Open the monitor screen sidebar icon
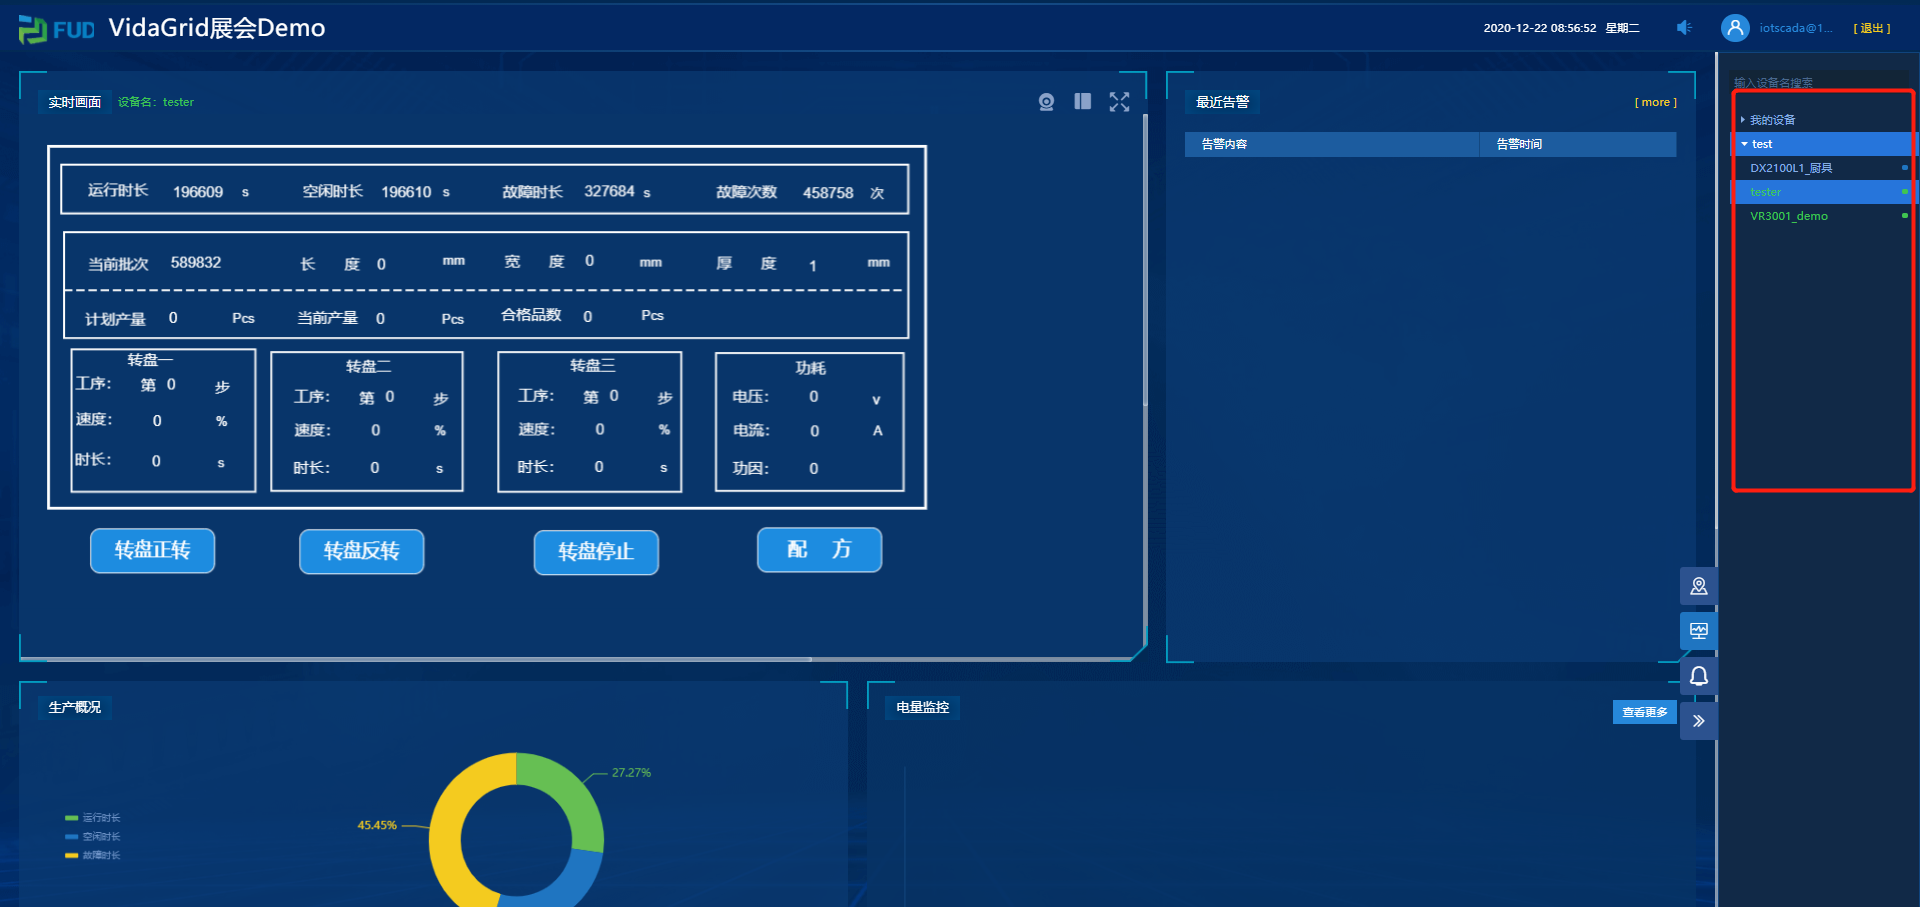 pyautogui.click(x=1699, y=631)
